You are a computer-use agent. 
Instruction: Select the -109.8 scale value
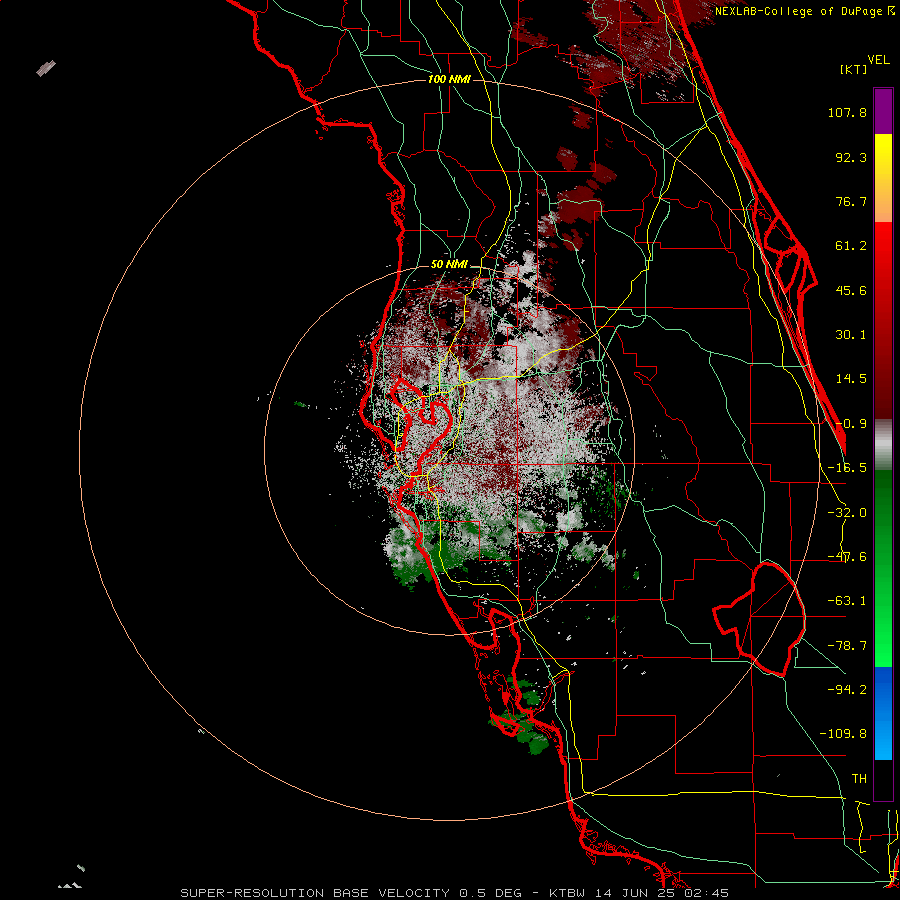point(843,734)
